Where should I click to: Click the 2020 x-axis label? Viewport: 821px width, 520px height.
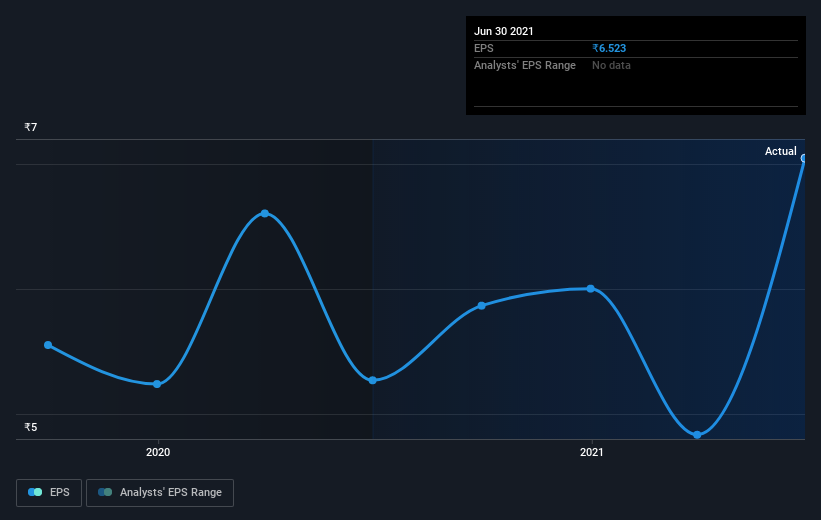tap(158, 452)
